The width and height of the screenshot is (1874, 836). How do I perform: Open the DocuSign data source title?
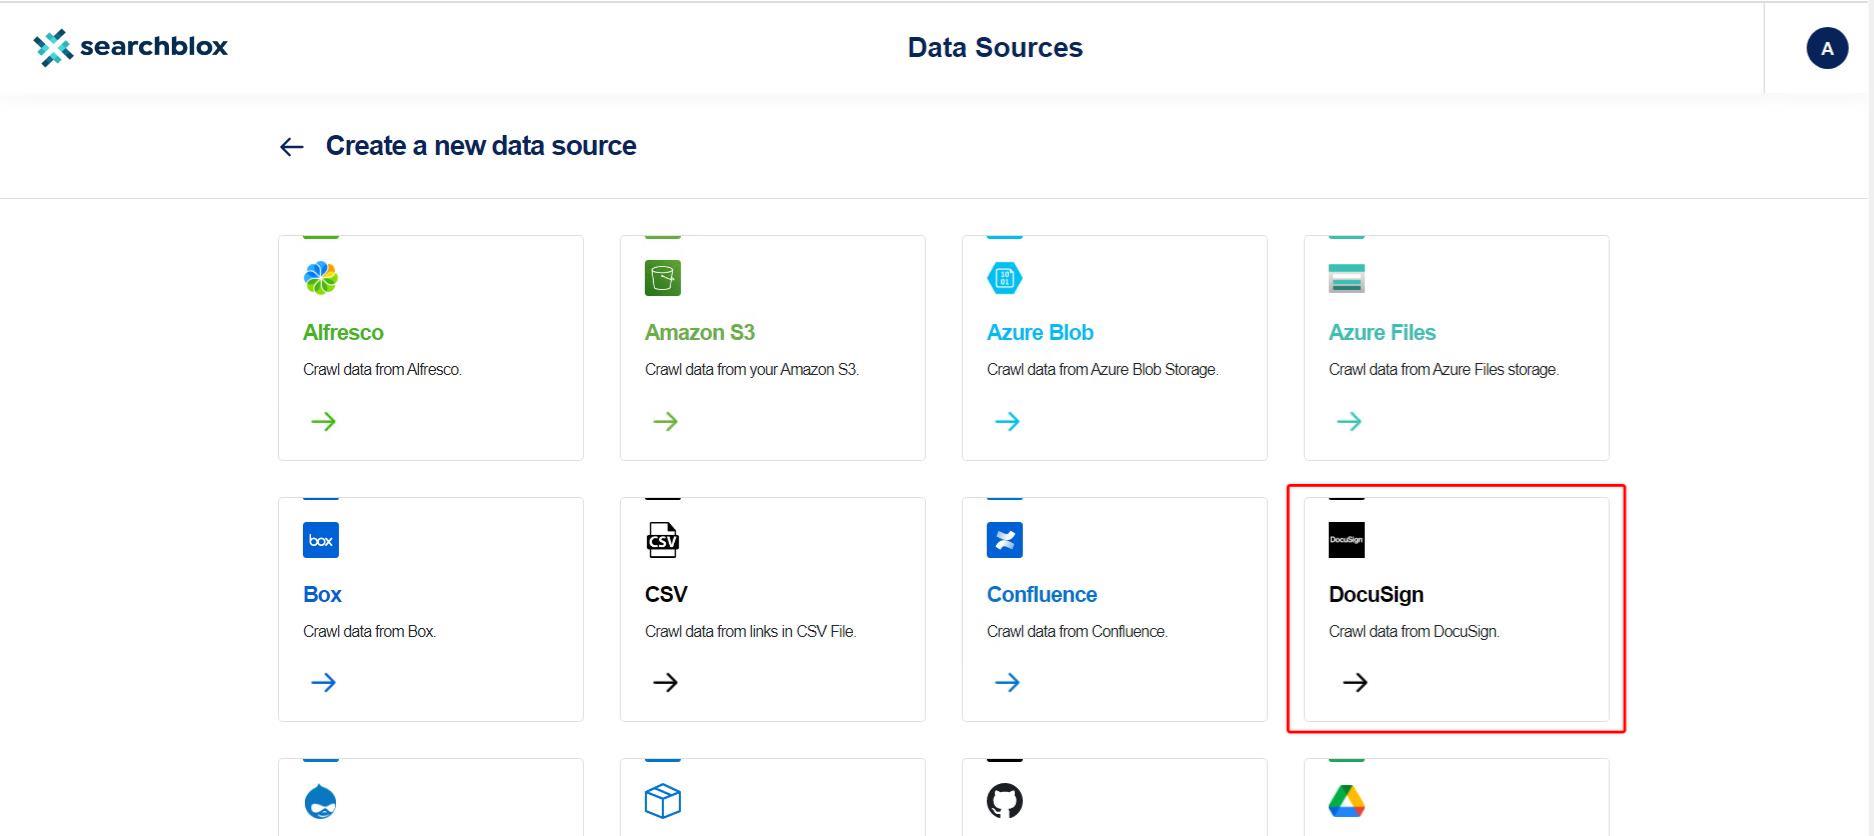click(1376, 595)
